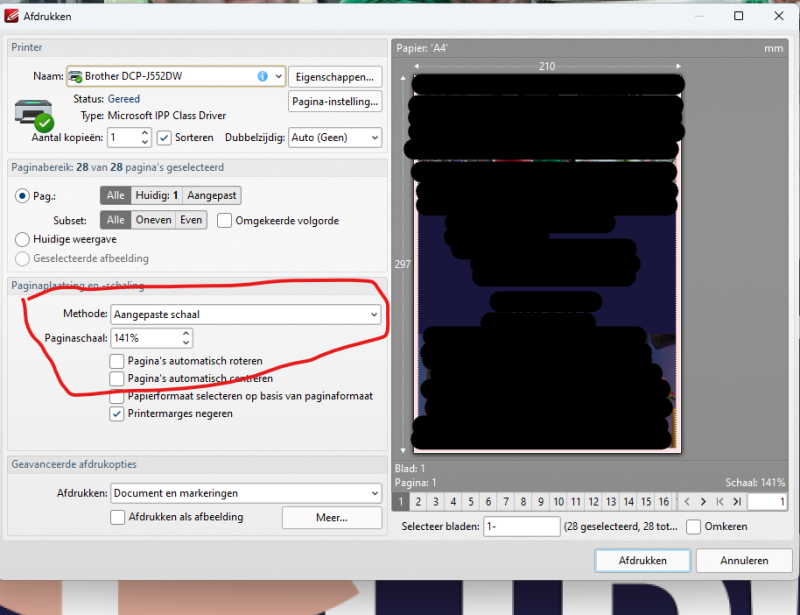Open the Afdrukken content dropdown
The width and height of the screenshot is (800, 615).
(245, 493)
